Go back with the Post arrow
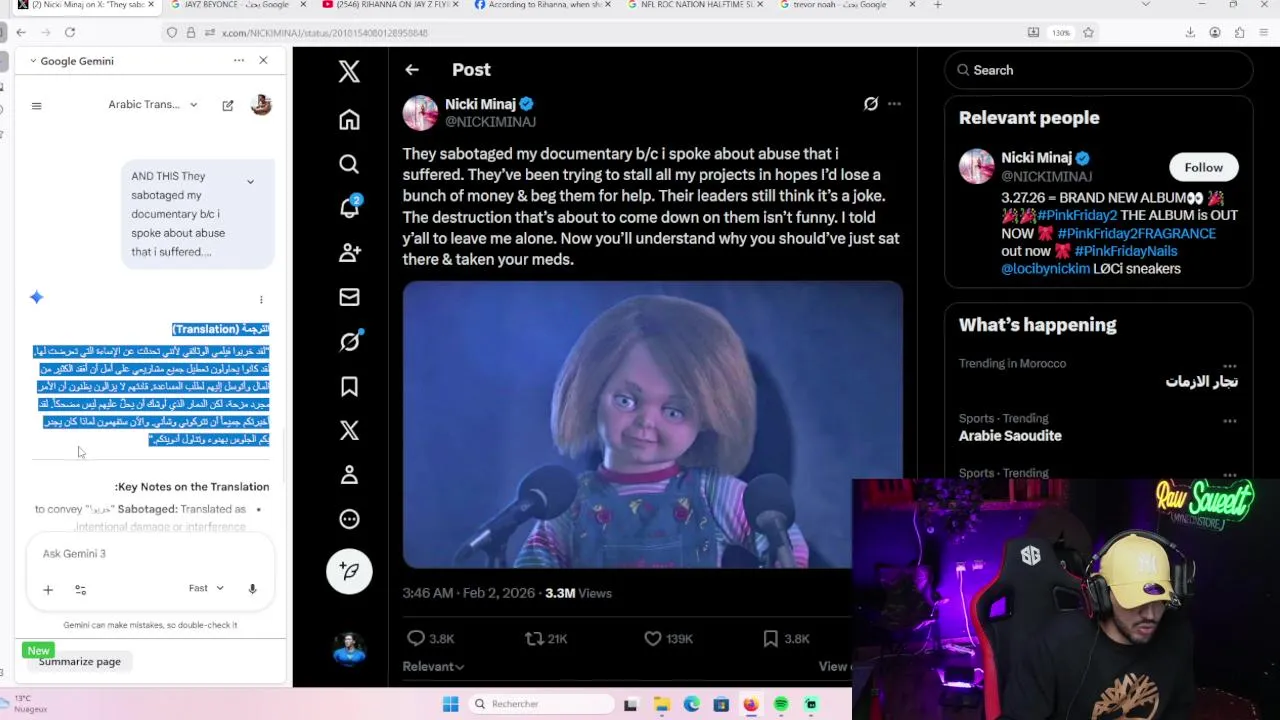 [412, 70]
